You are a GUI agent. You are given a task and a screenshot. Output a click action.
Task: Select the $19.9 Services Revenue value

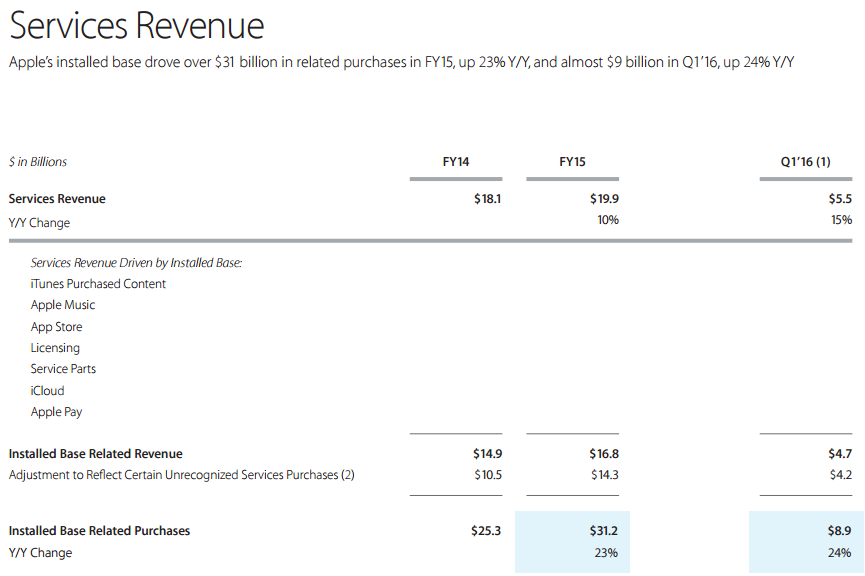(x=604, y=199)
